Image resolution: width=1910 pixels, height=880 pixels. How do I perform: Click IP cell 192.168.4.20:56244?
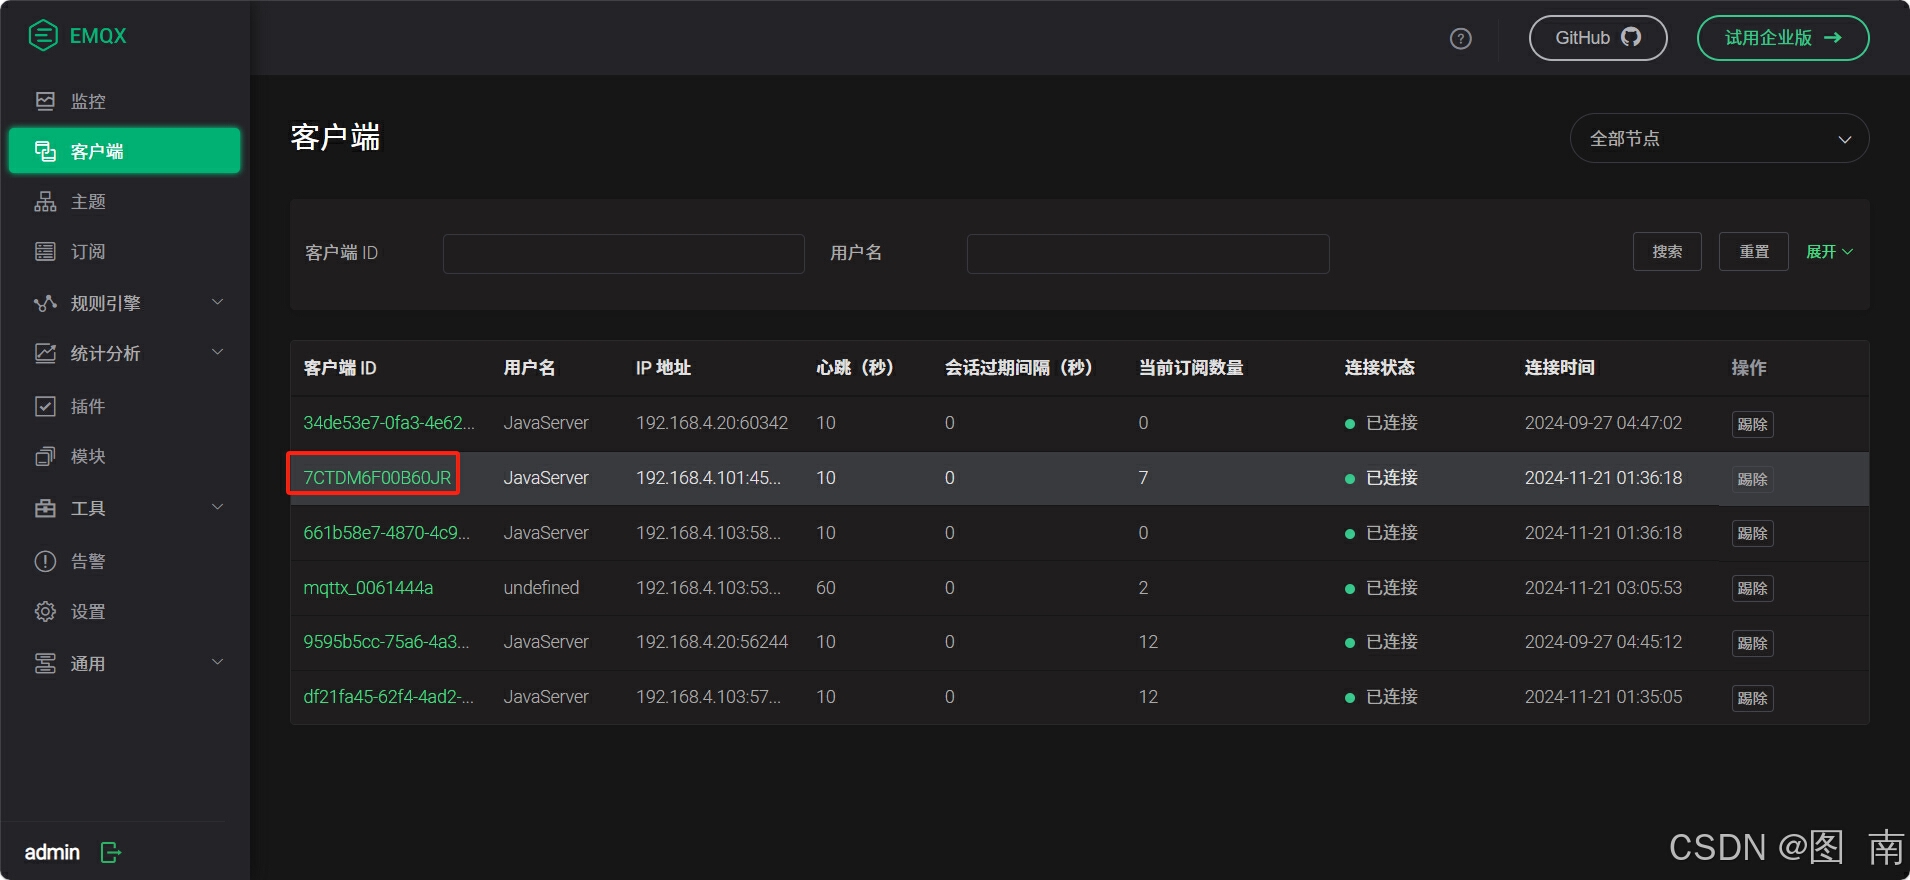tap(712, 642)
